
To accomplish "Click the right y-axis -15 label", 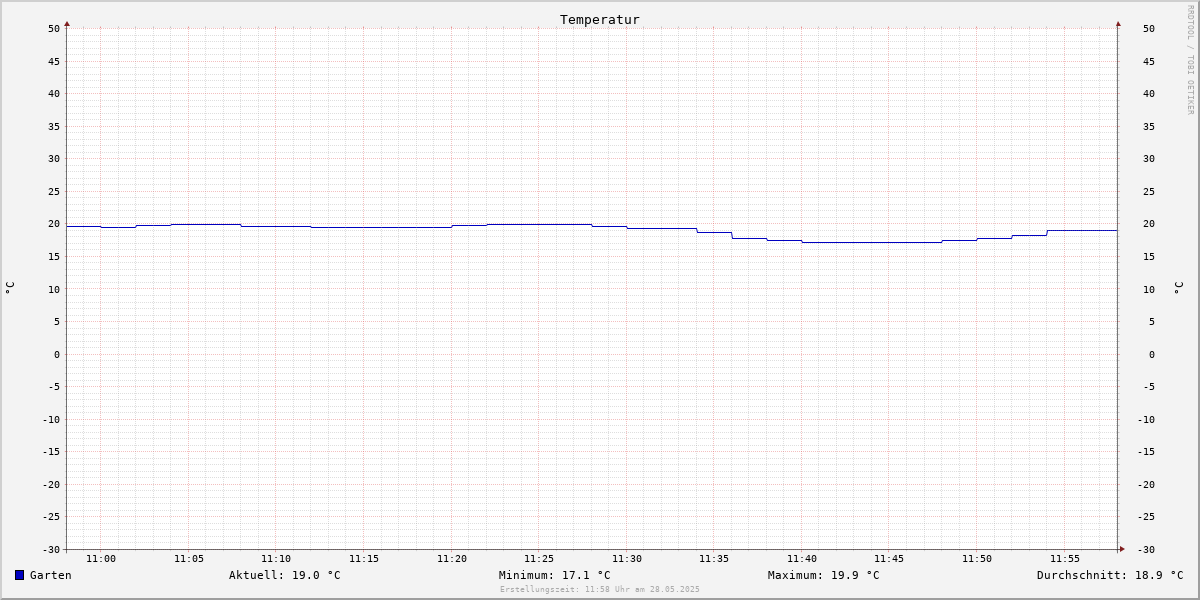I will pyautogui.click(x=1146, y=452).
